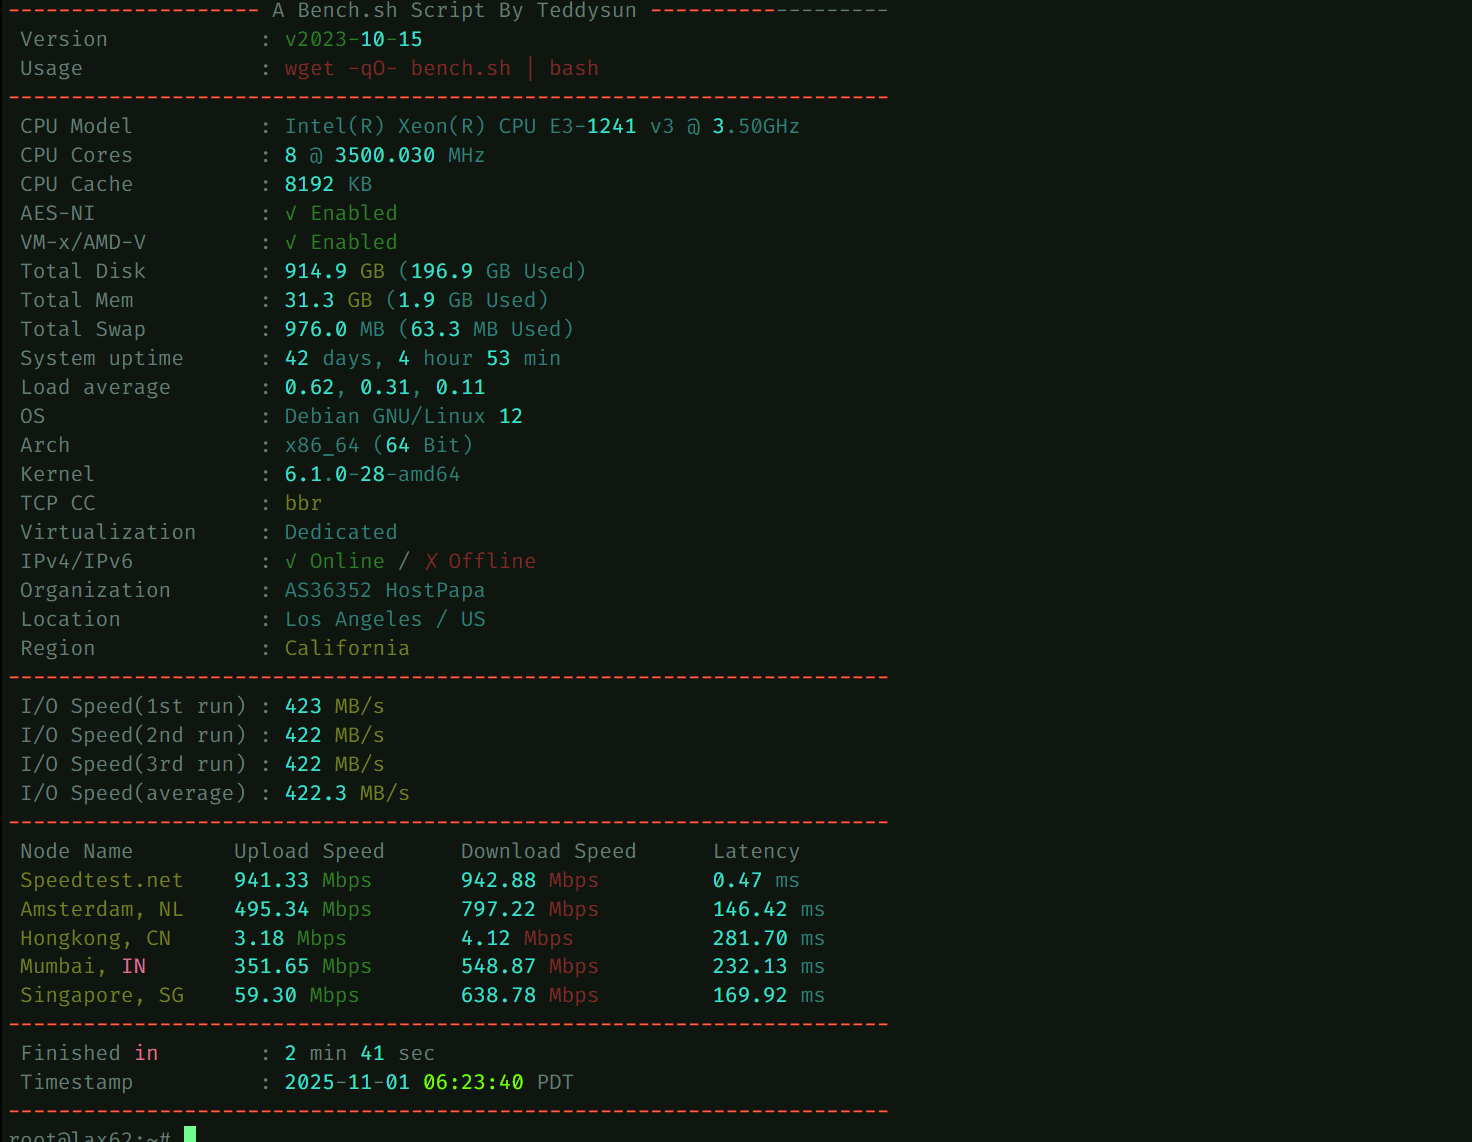
Task: Click the red IPv6 Offline X
Action: pyautogui.click(x=431, y=562)
